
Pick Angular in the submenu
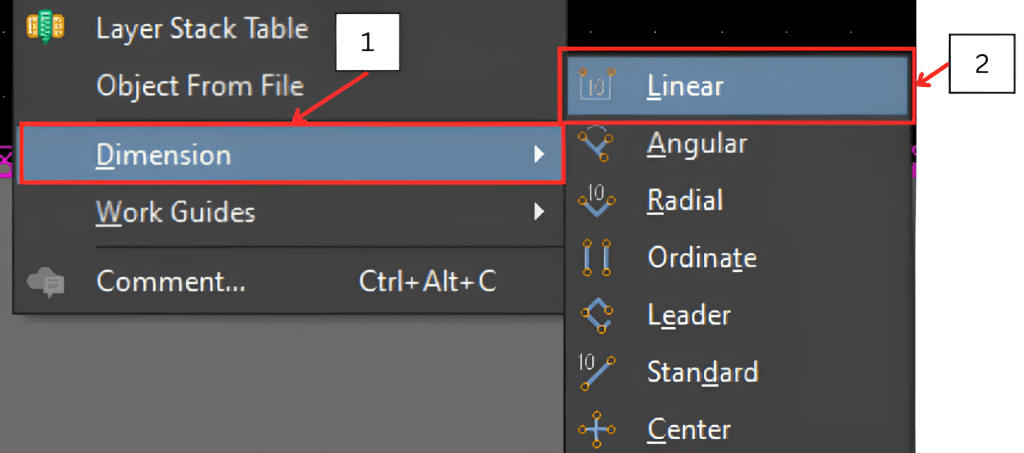click(x=697, y=144)
